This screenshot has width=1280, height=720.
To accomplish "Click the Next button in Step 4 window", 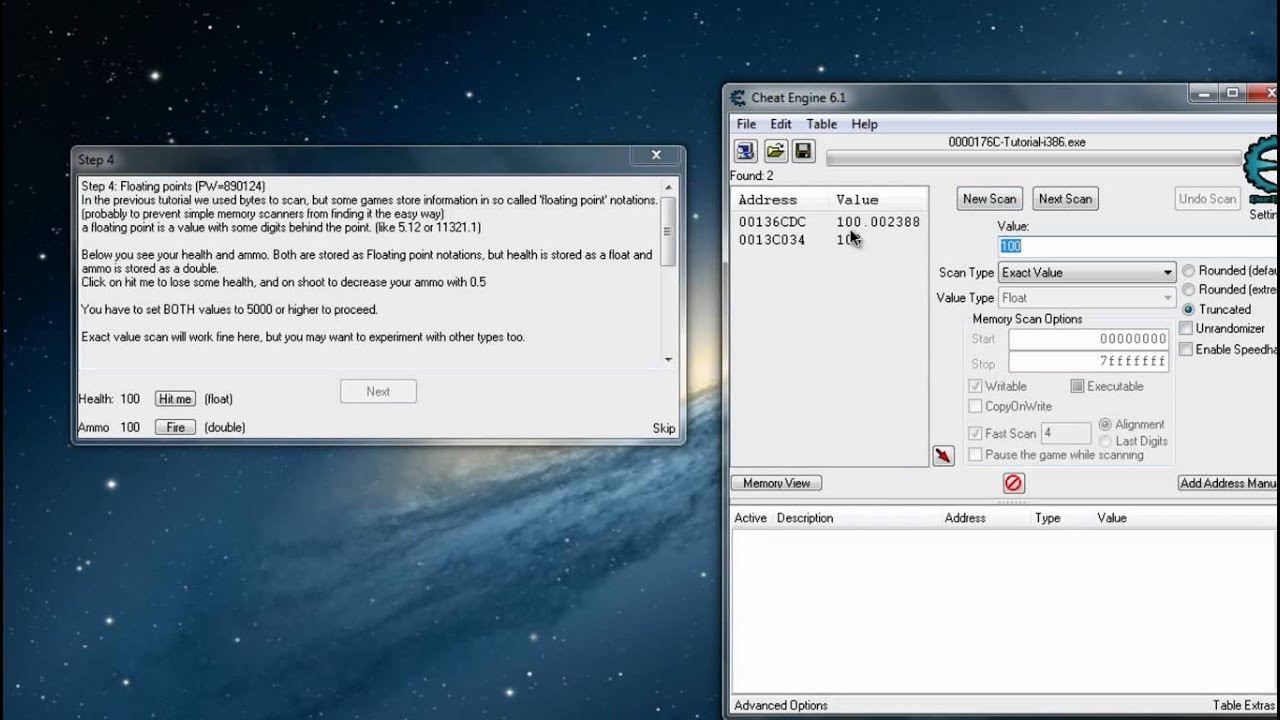I will pos(378,391).
